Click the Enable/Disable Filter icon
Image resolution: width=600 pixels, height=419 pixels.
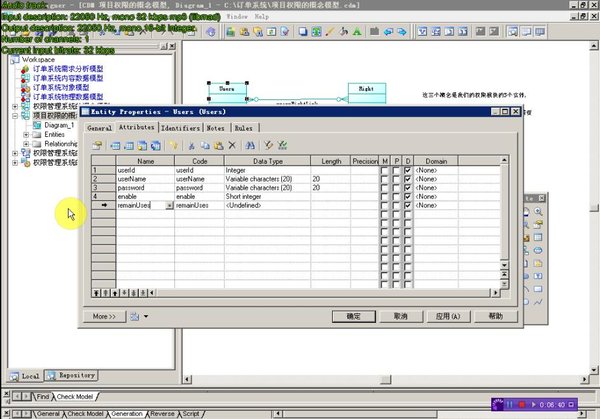click(282, 145)
